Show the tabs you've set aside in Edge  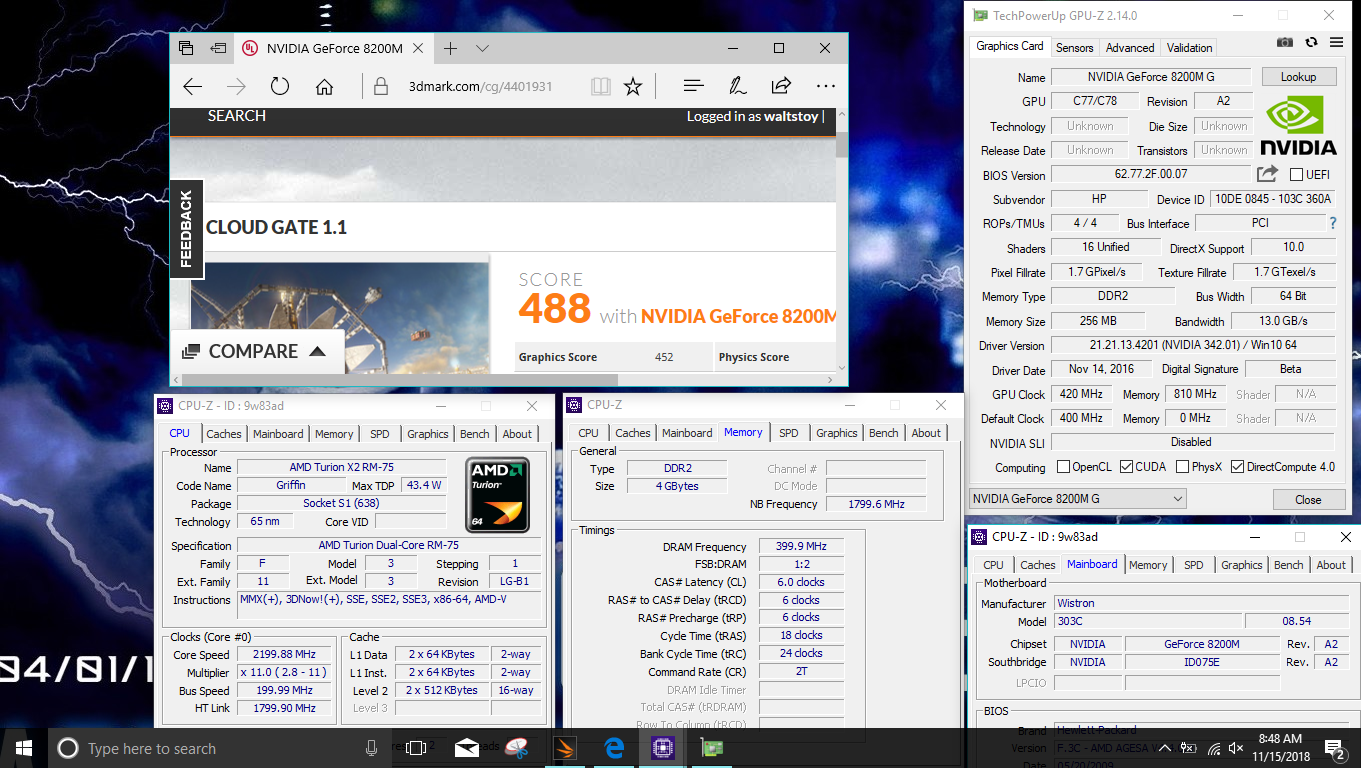pos(186,48)
